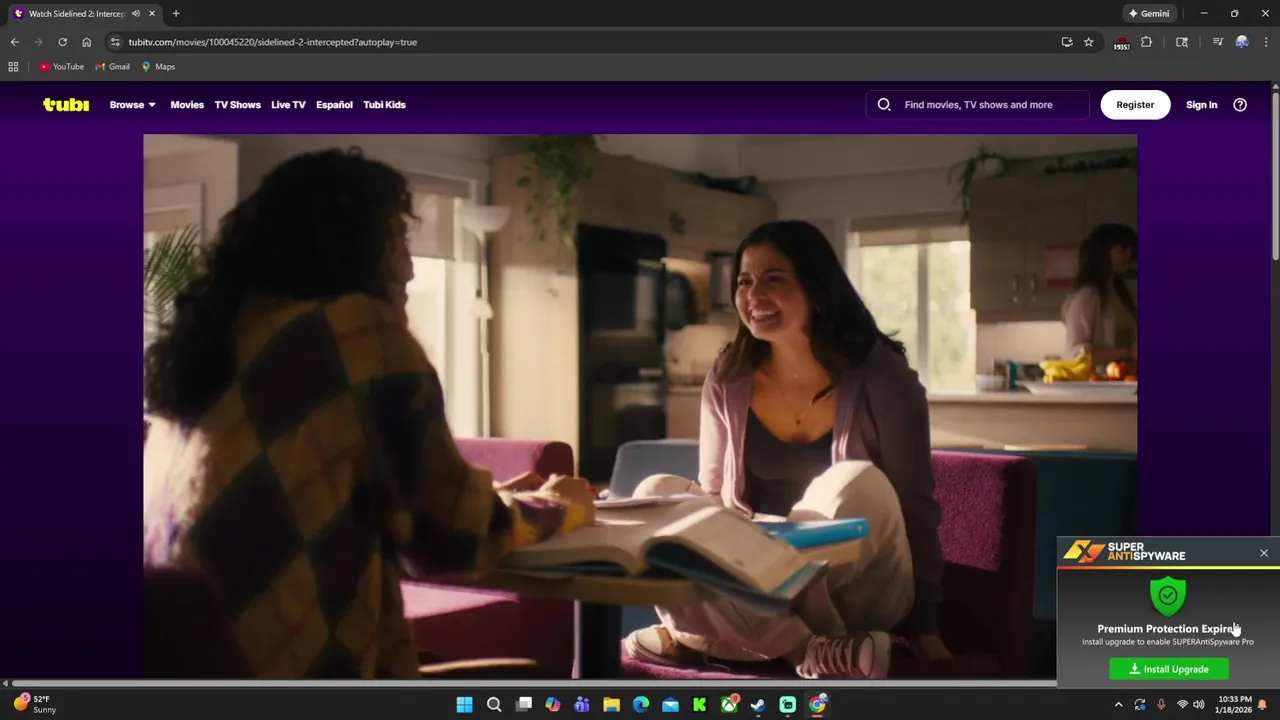1280x720 pixels.
Task: Open the Maps bookmark
Action: [158, 66]
